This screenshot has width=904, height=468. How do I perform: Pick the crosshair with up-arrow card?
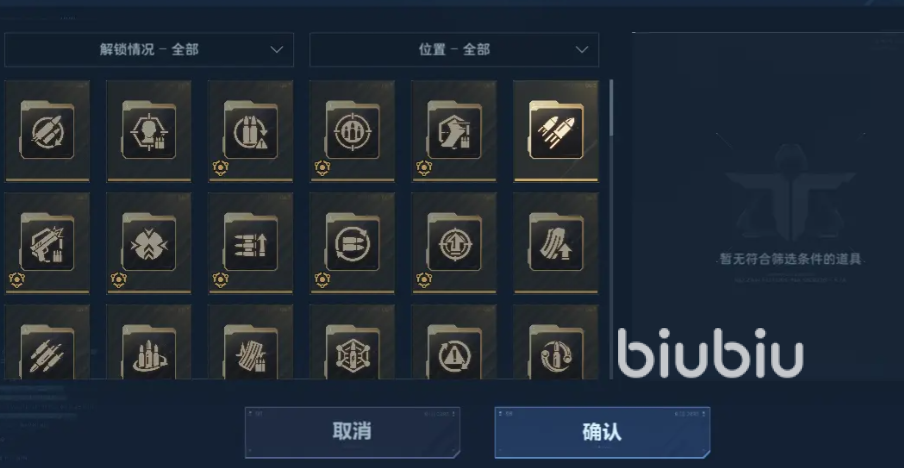tap(454, 243)
